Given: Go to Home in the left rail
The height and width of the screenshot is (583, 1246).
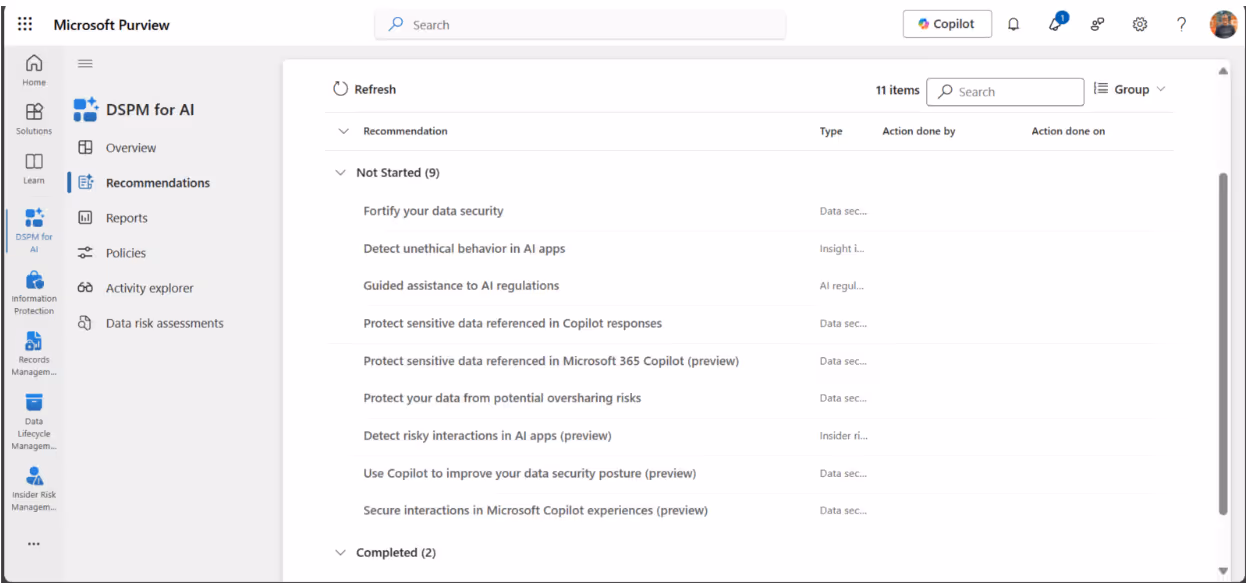Looking at the screenshot, I should 34,69.
